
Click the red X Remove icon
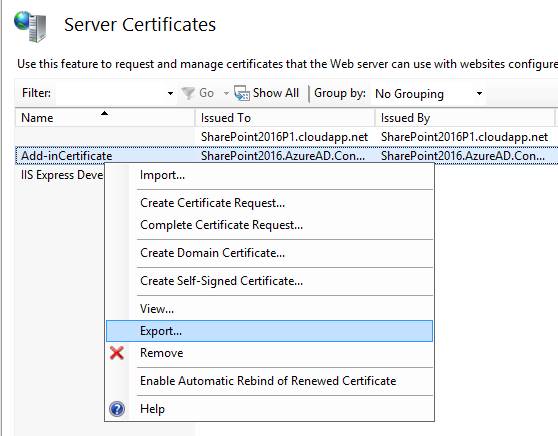(x=117, y=353)
